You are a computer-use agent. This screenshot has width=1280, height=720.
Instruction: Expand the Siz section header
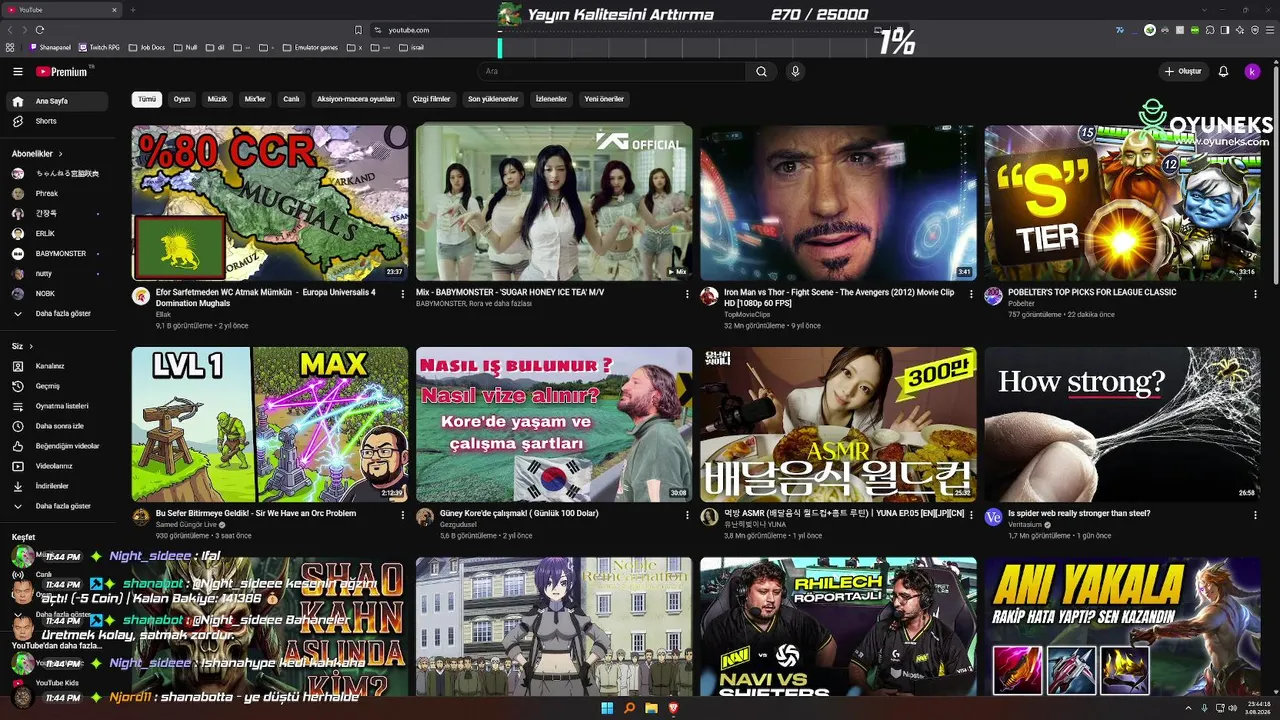[22, 346]
